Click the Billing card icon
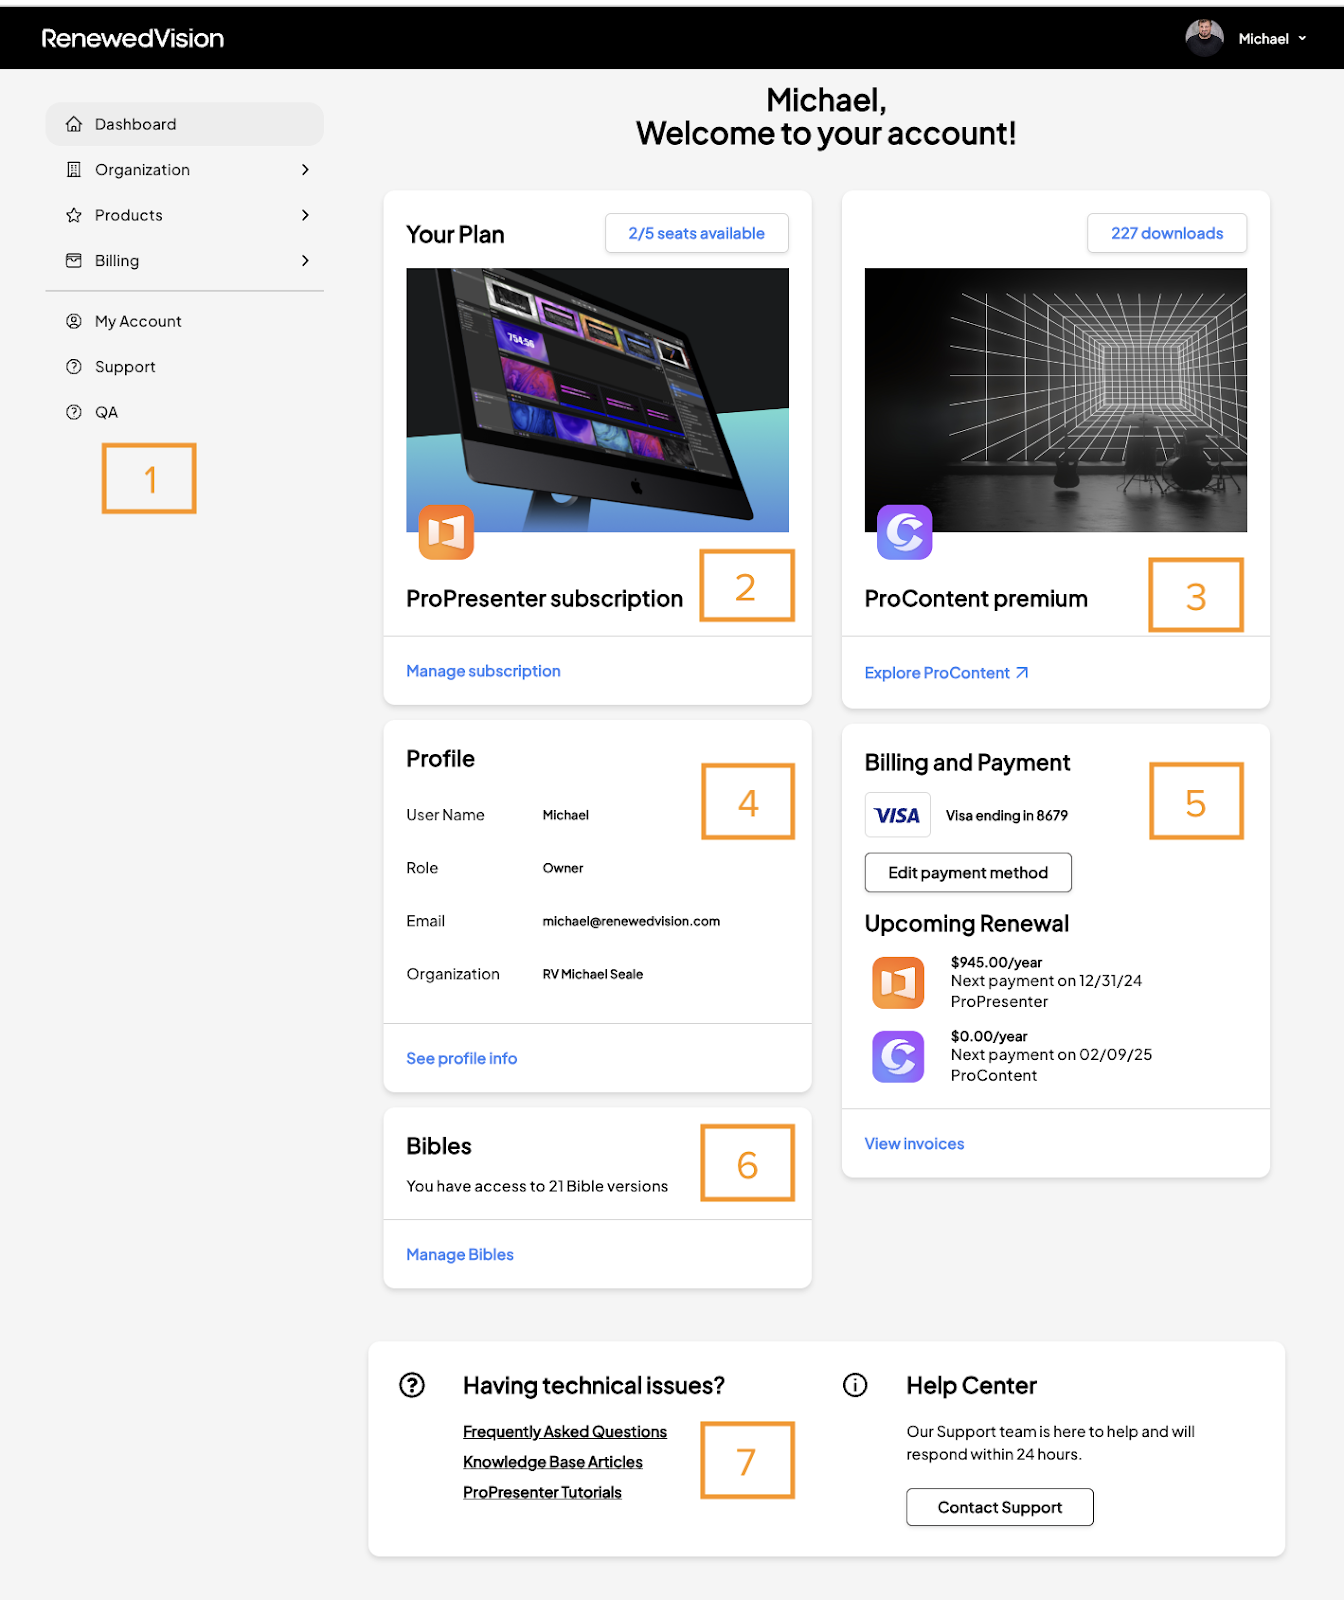The width and height of the screenshot is (1344, 1600). (74, 261)
